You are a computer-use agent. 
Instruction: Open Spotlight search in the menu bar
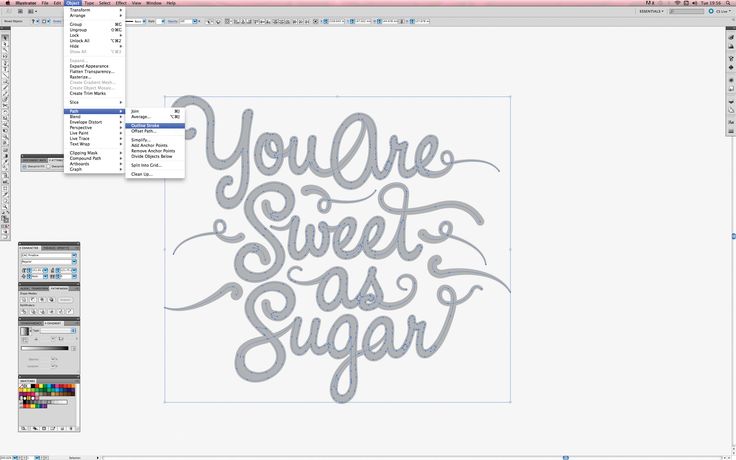[x=728, y=3]
